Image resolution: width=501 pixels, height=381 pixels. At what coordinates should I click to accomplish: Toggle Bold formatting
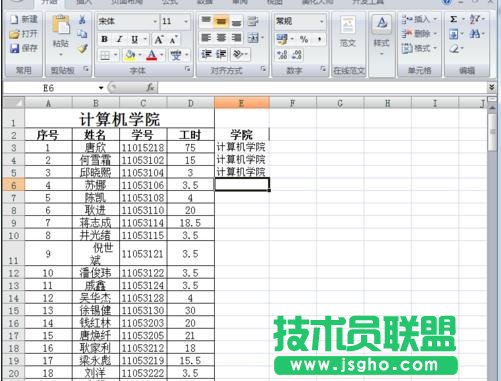coord(104,39)
